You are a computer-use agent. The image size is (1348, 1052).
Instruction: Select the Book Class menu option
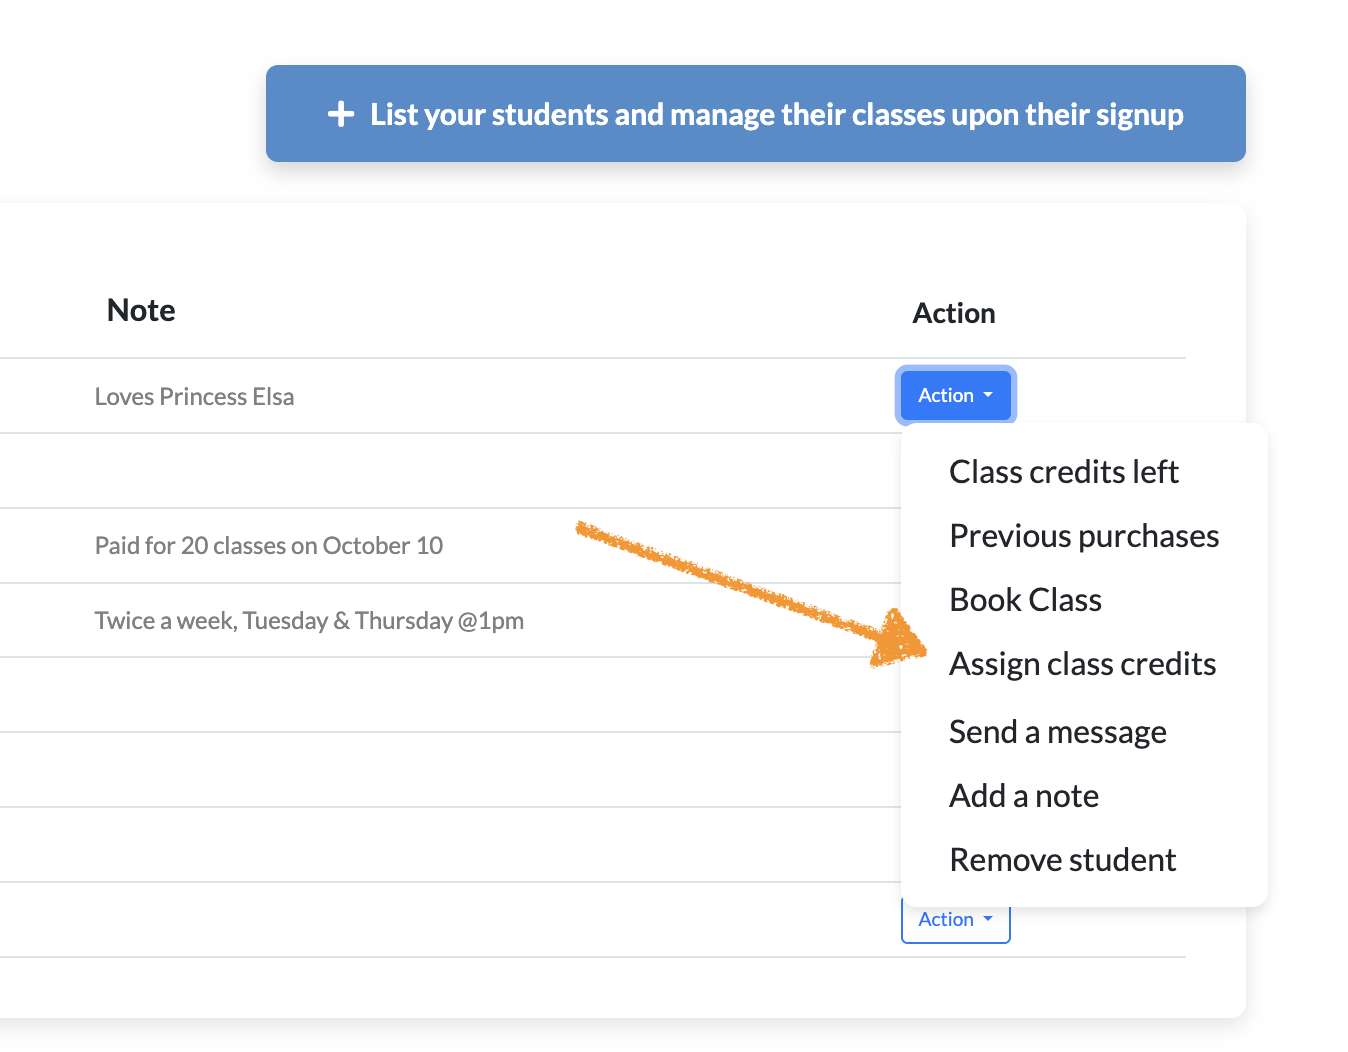(x=1025, y=600)
